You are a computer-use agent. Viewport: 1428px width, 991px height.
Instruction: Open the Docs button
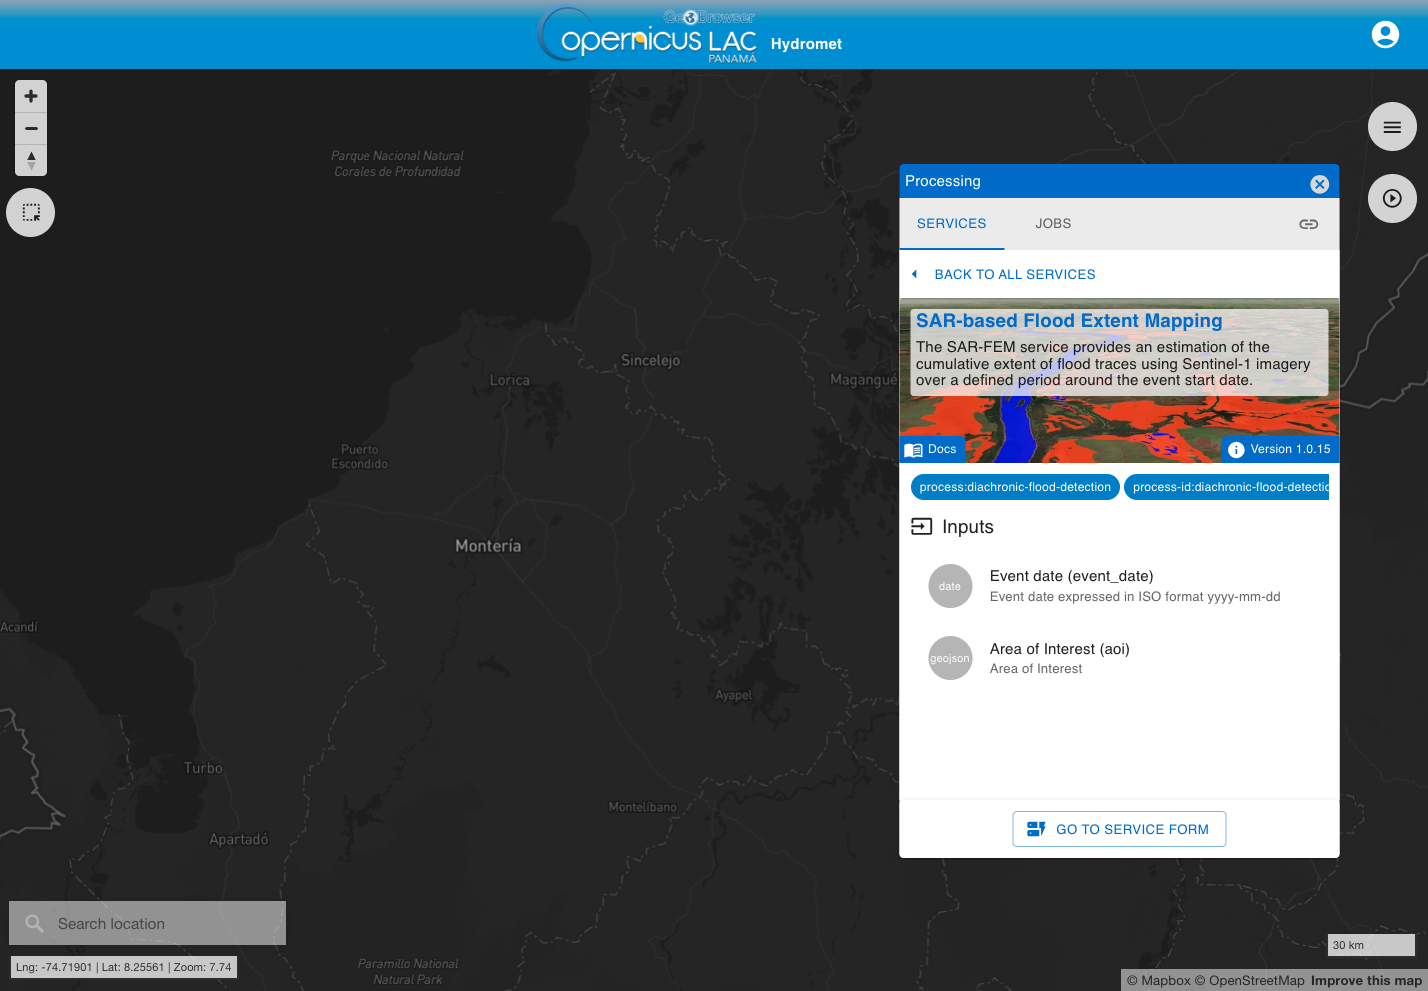[932, 449]
